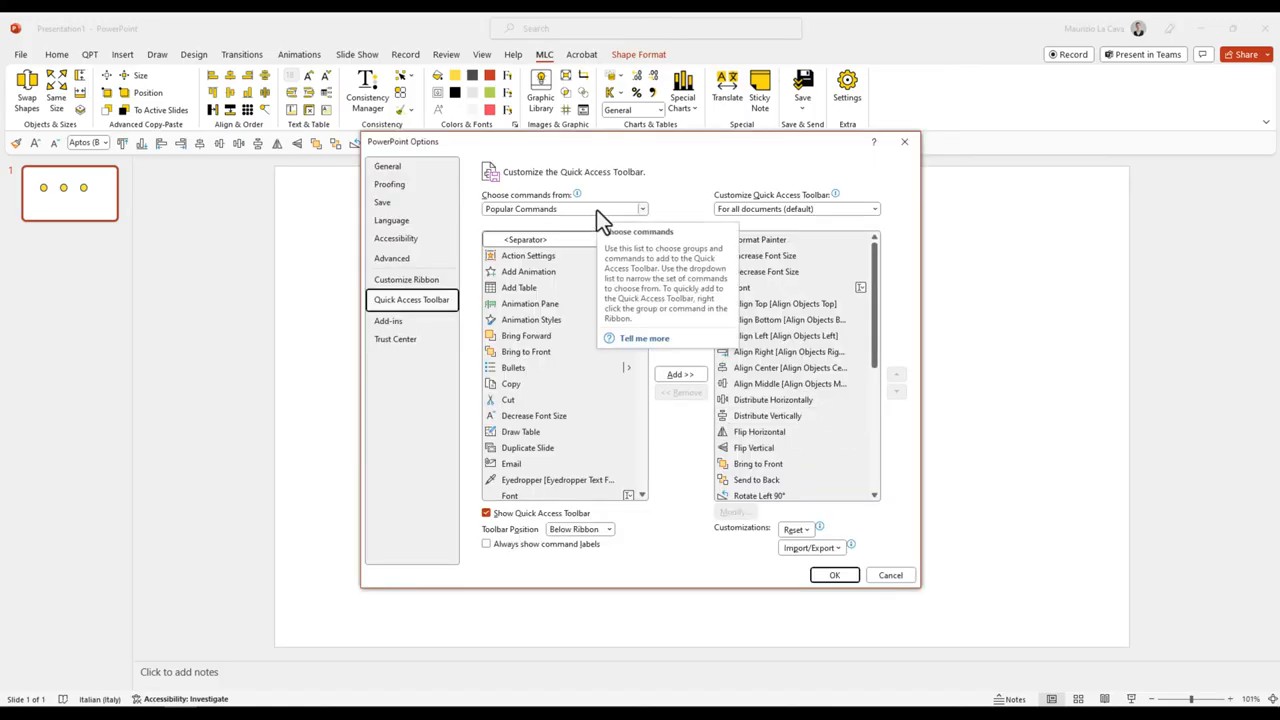
Task: Select slide 1 thumbnail
Action: (70, 193)
